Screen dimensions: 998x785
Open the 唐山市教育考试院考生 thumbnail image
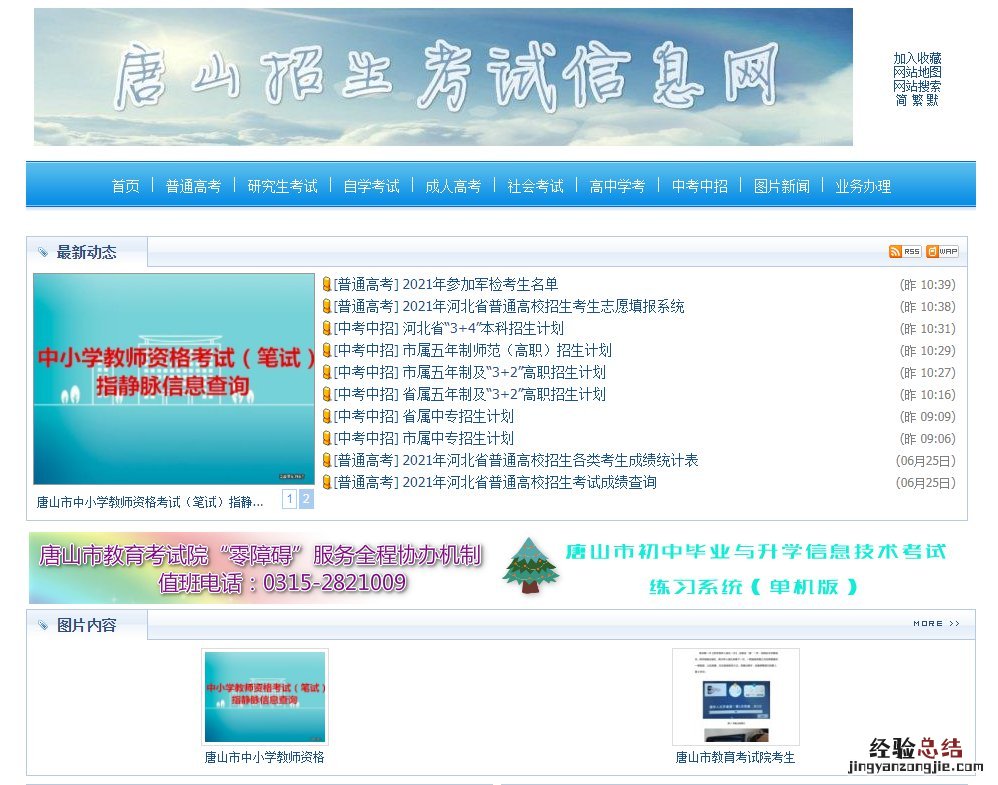coord(736,697)
